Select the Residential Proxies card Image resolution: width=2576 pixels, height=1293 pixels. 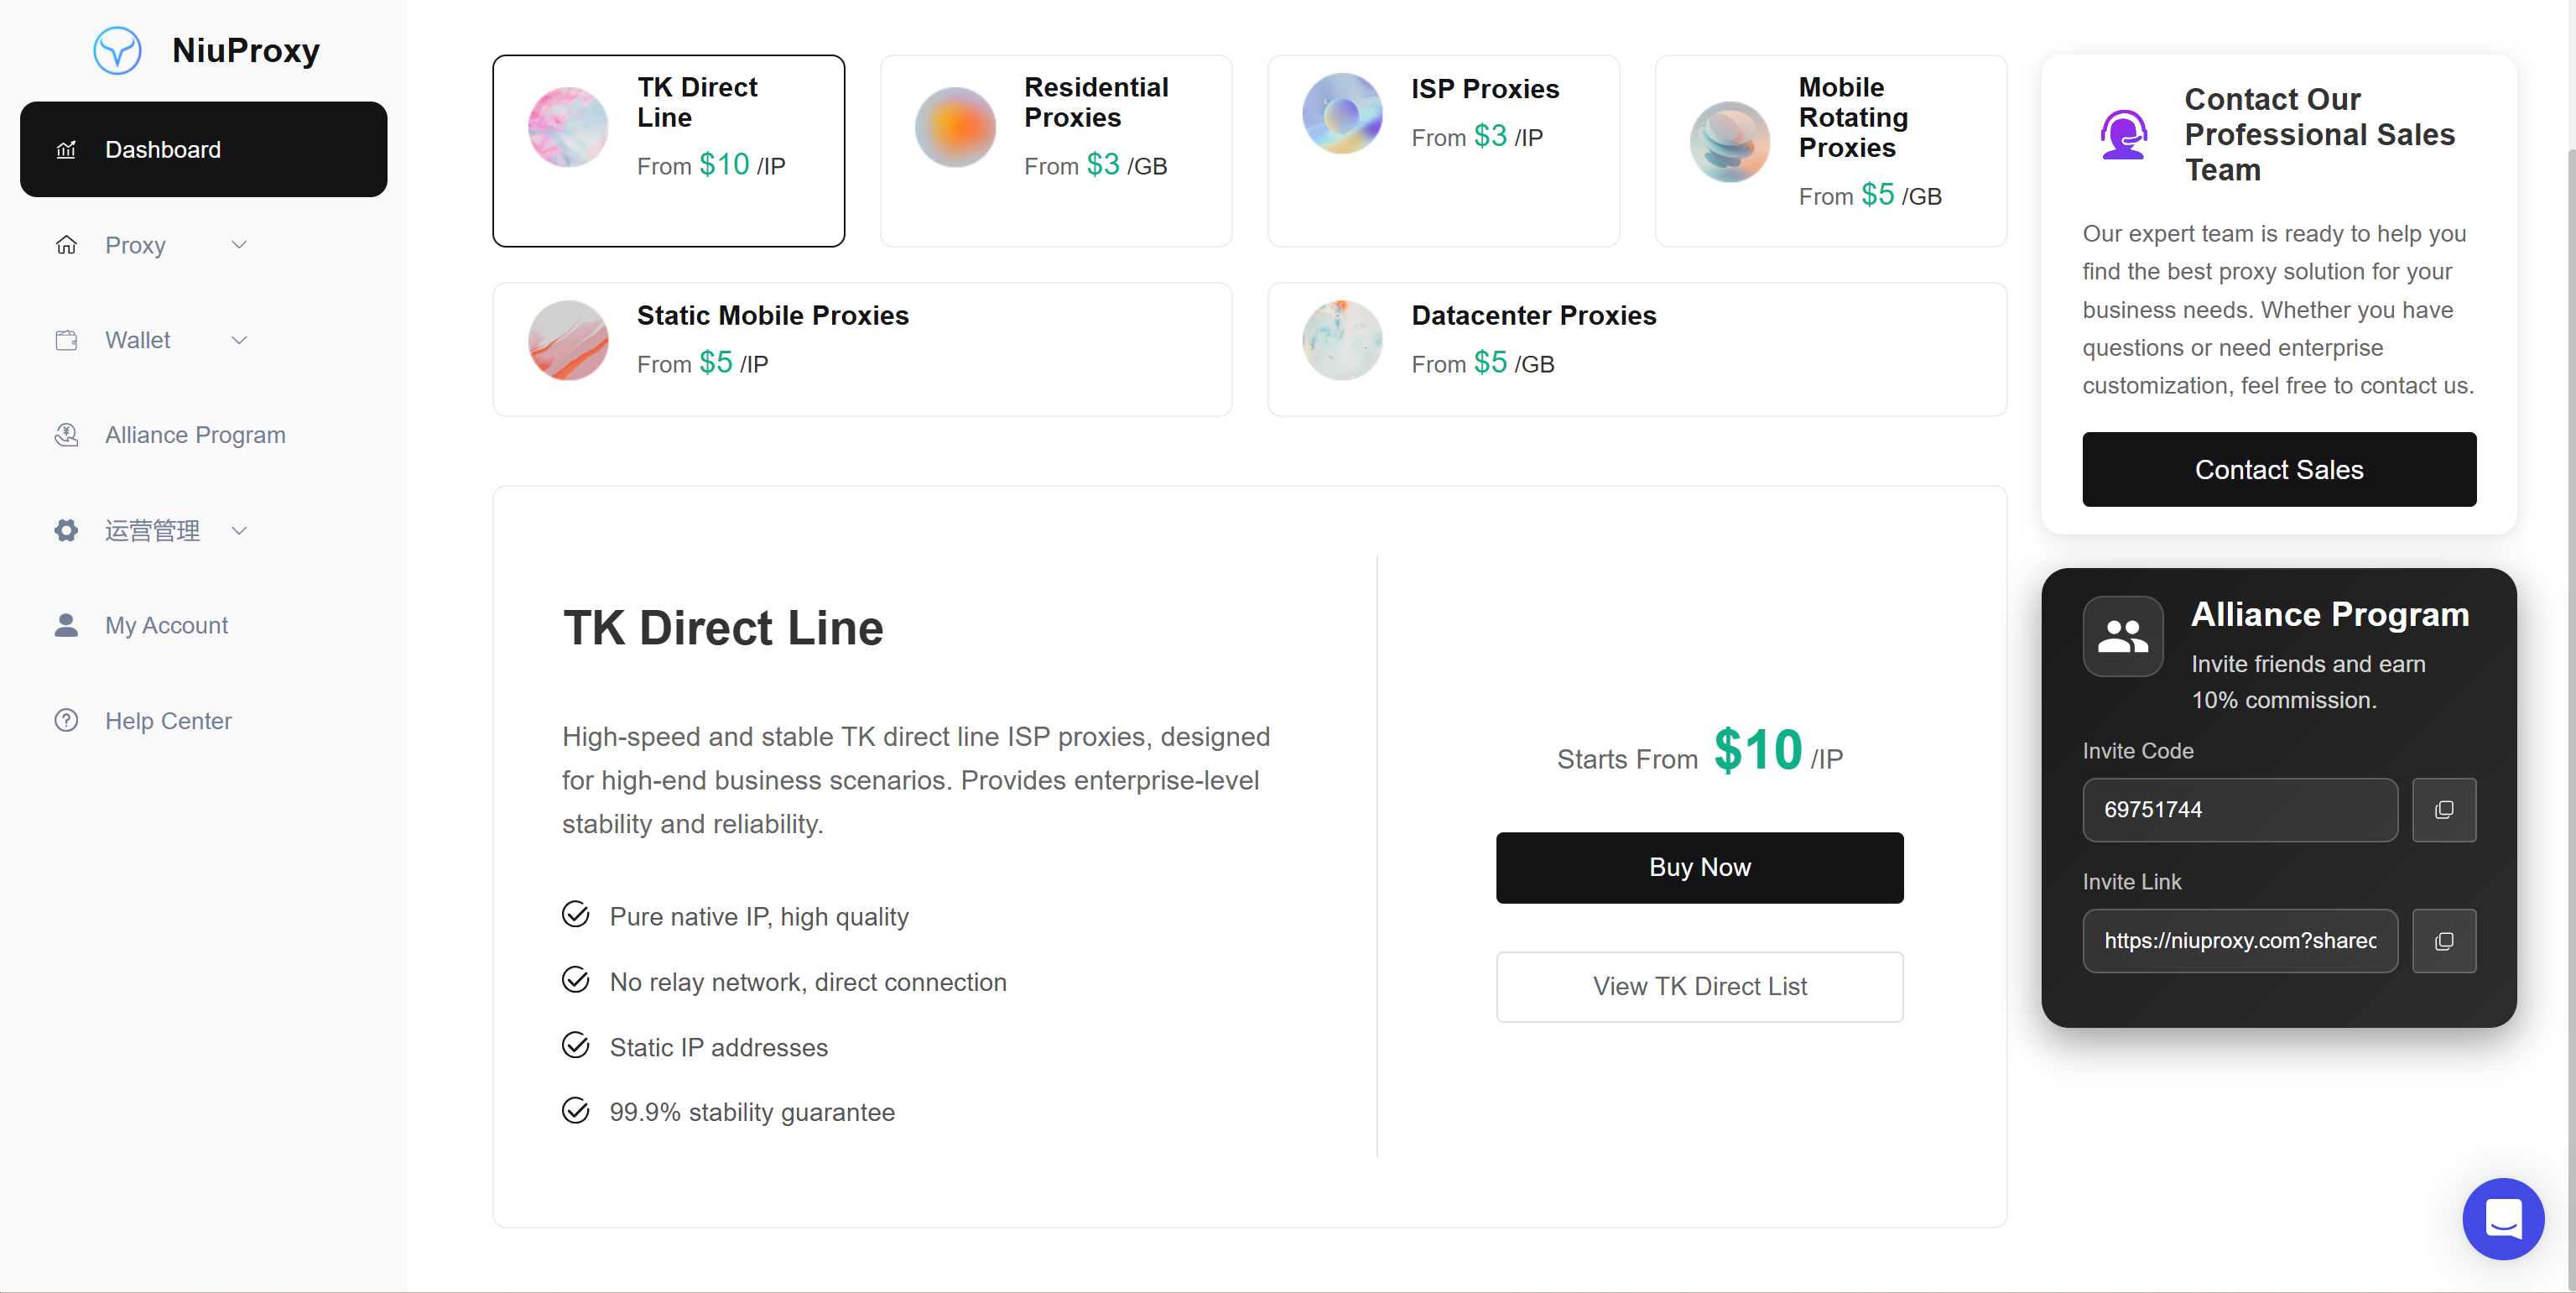[1056, 151]
